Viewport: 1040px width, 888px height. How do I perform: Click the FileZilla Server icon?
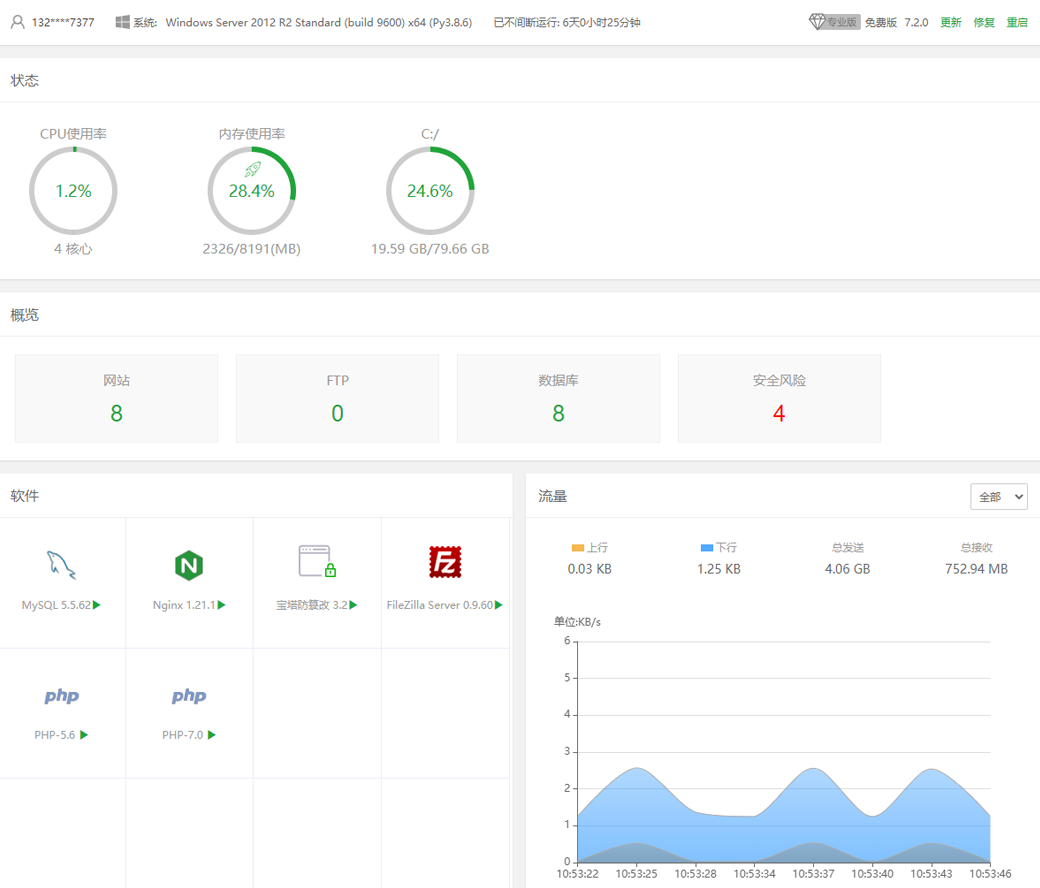click(x=445, y=563)
